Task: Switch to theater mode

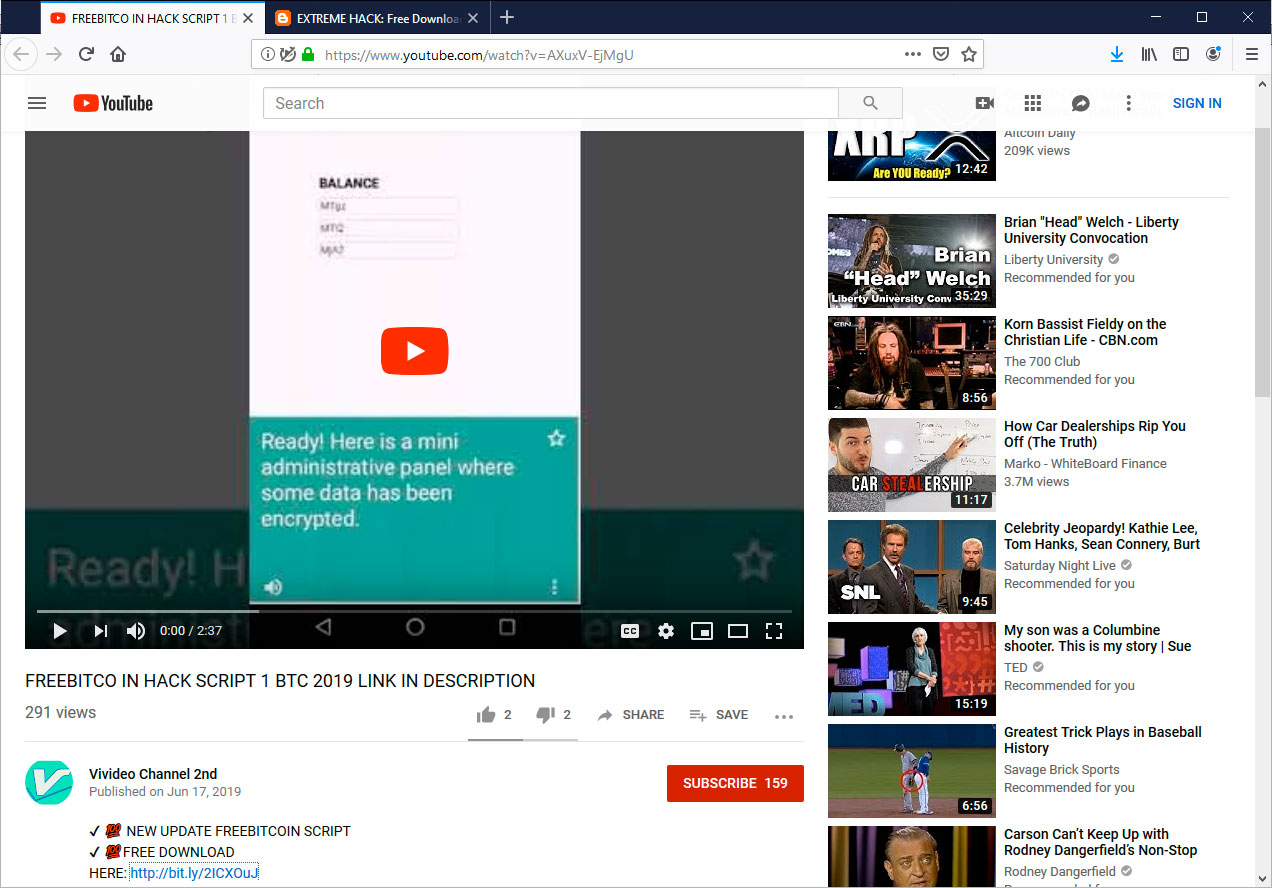Action: click(738, 631)
